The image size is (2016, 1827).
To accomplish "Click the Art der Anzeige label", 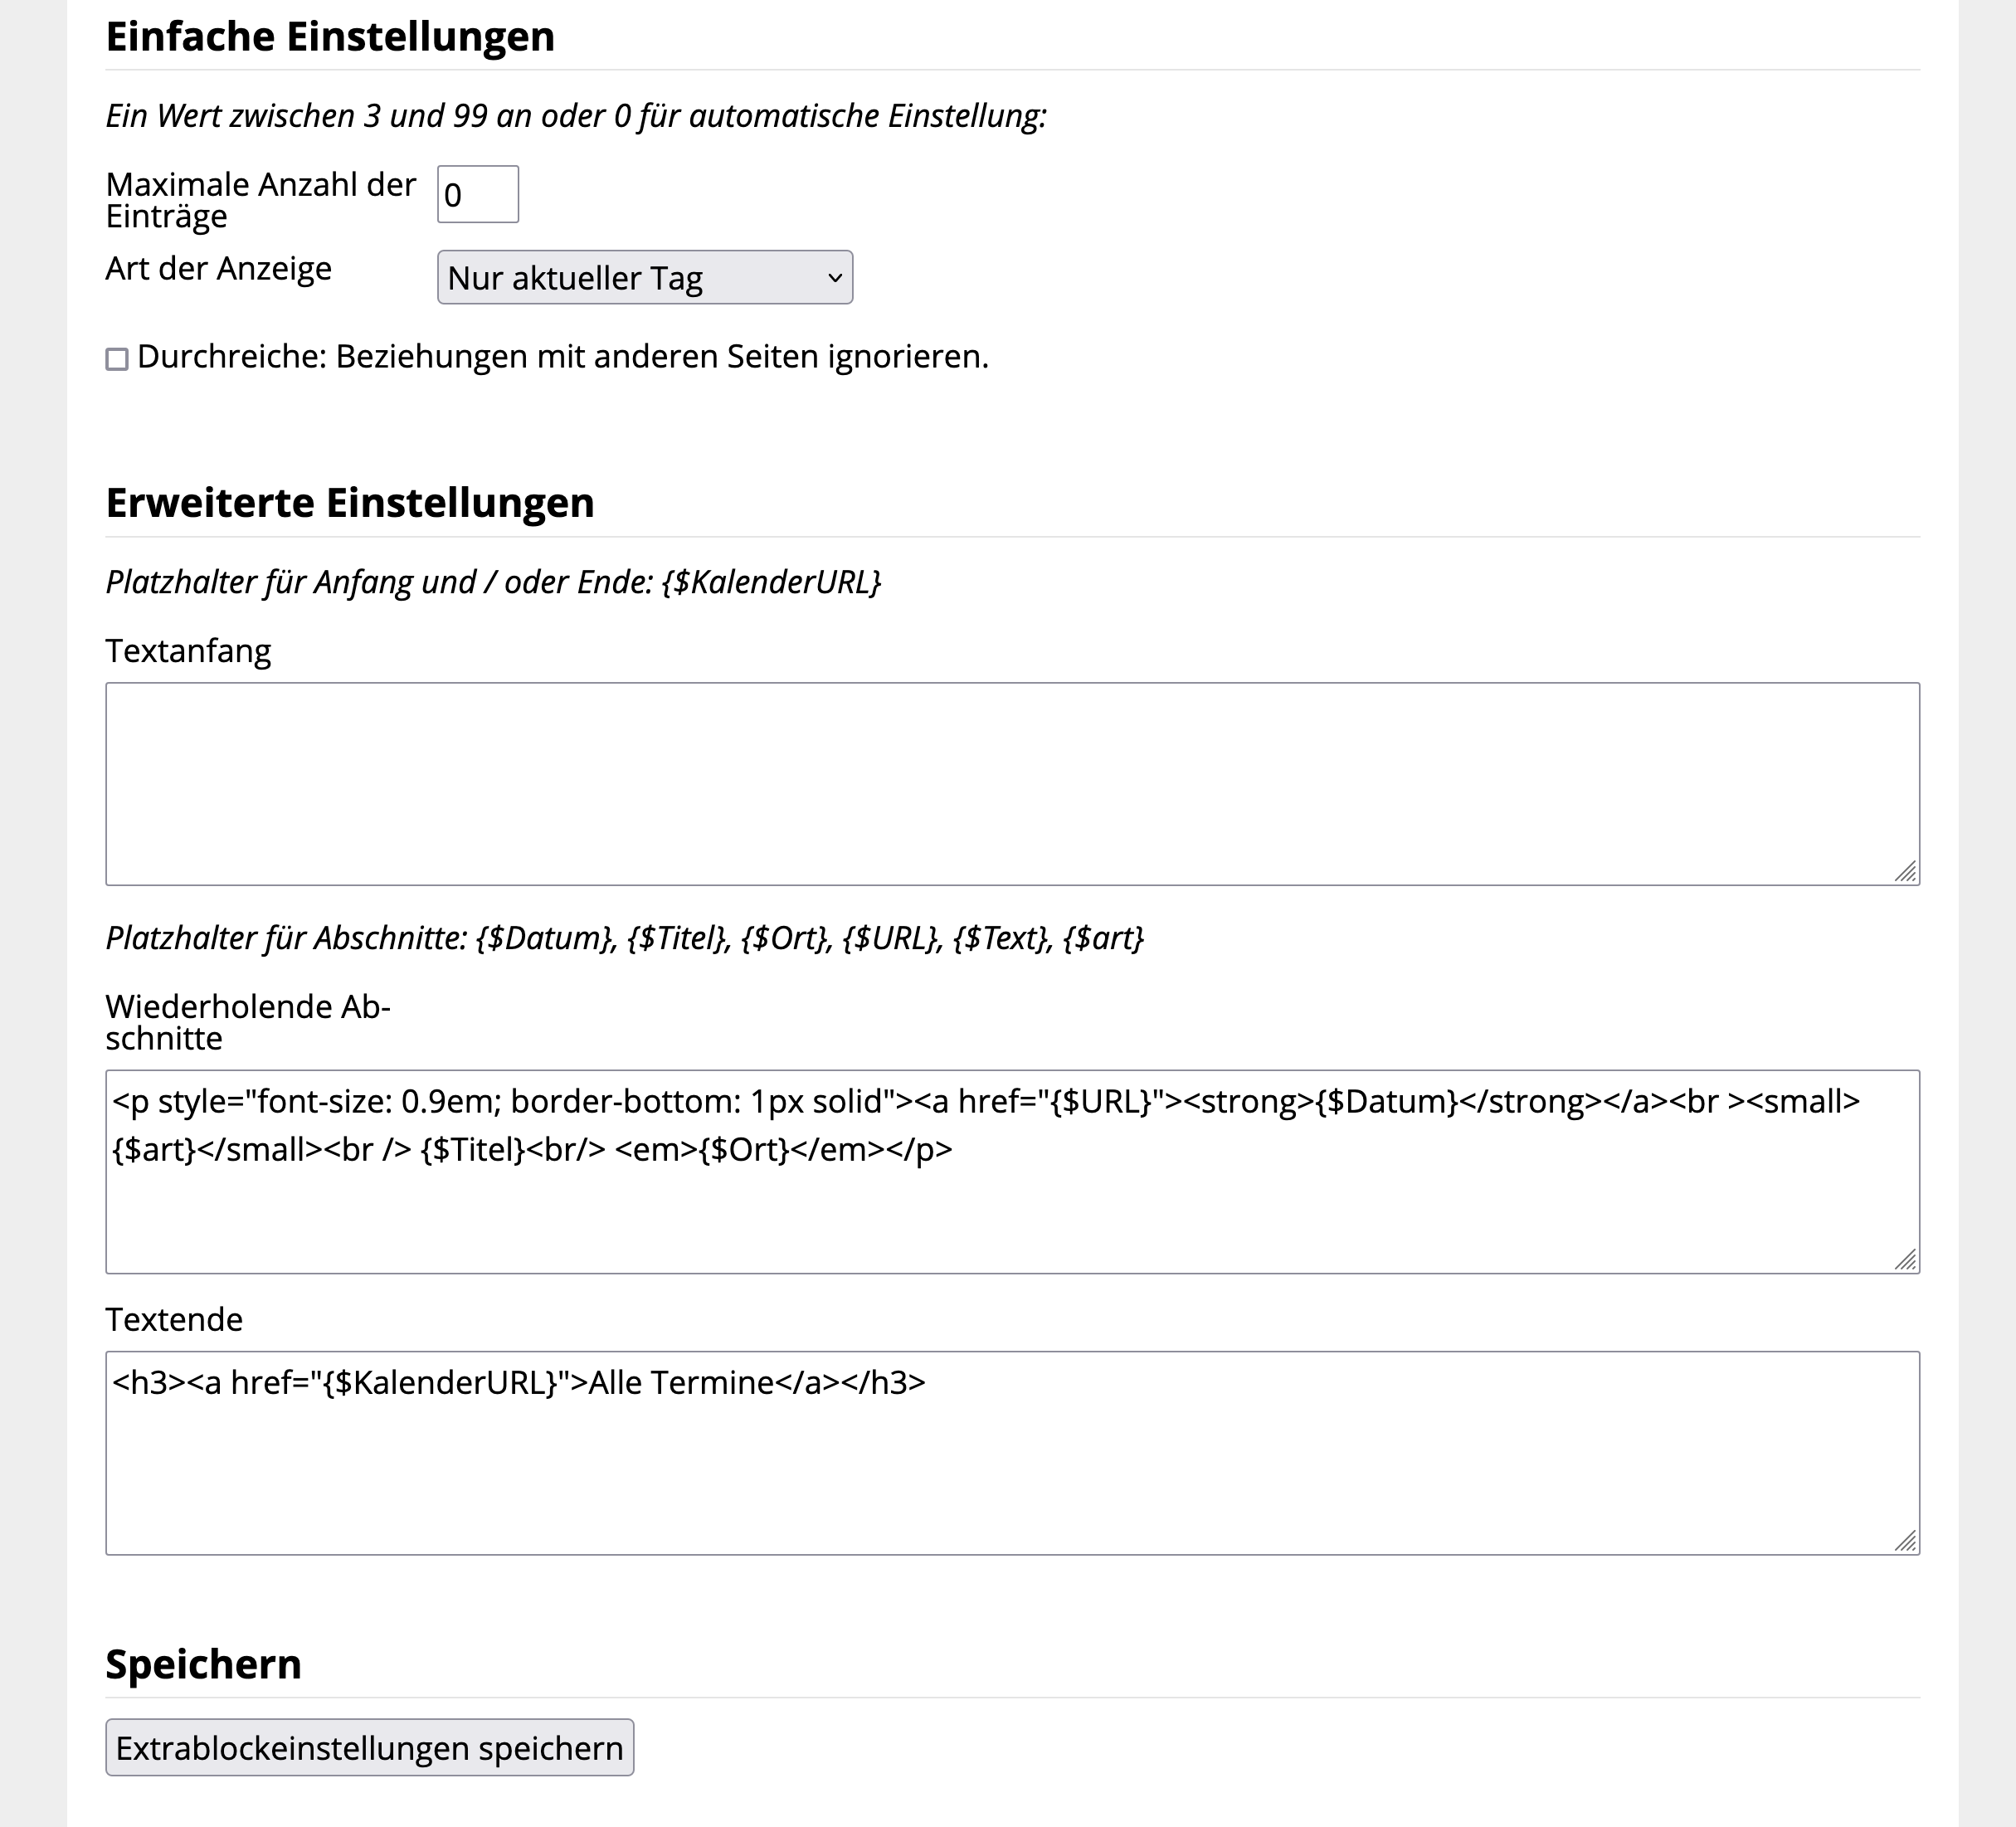I will pyautogui.click(x=218, y=269).
